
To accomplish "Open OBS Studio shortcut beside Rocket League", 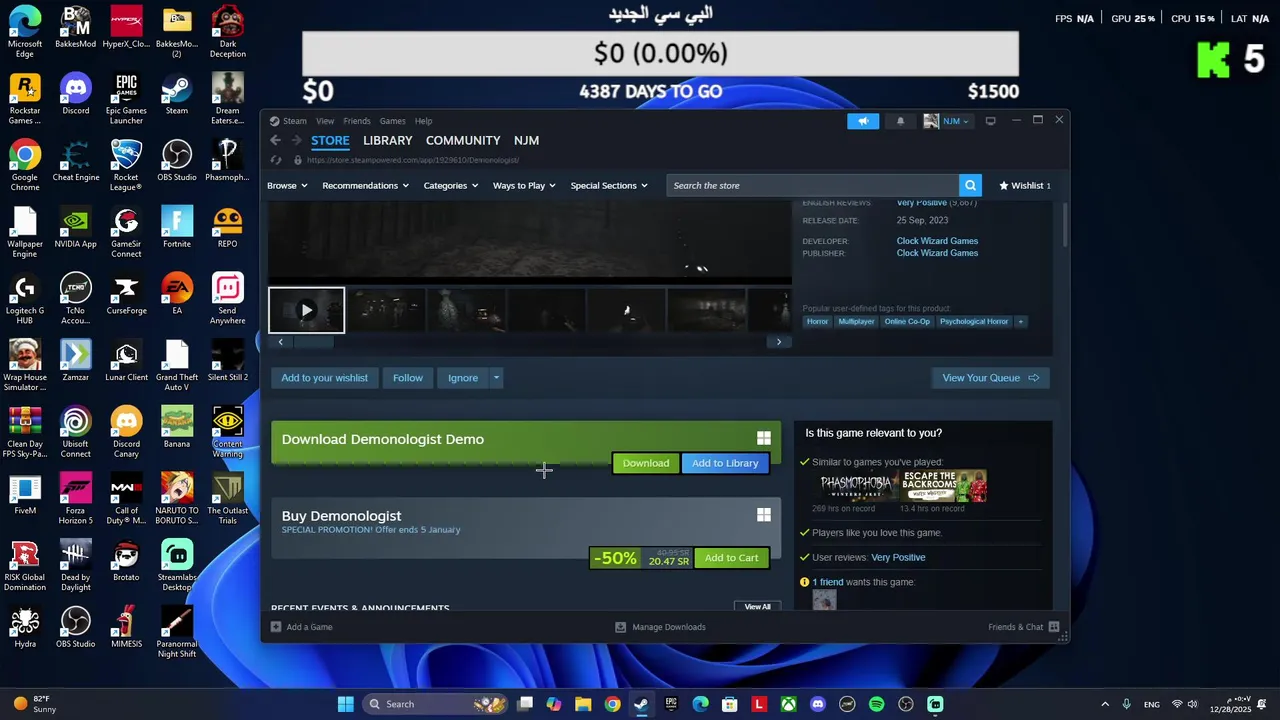I will pos(177,161).
